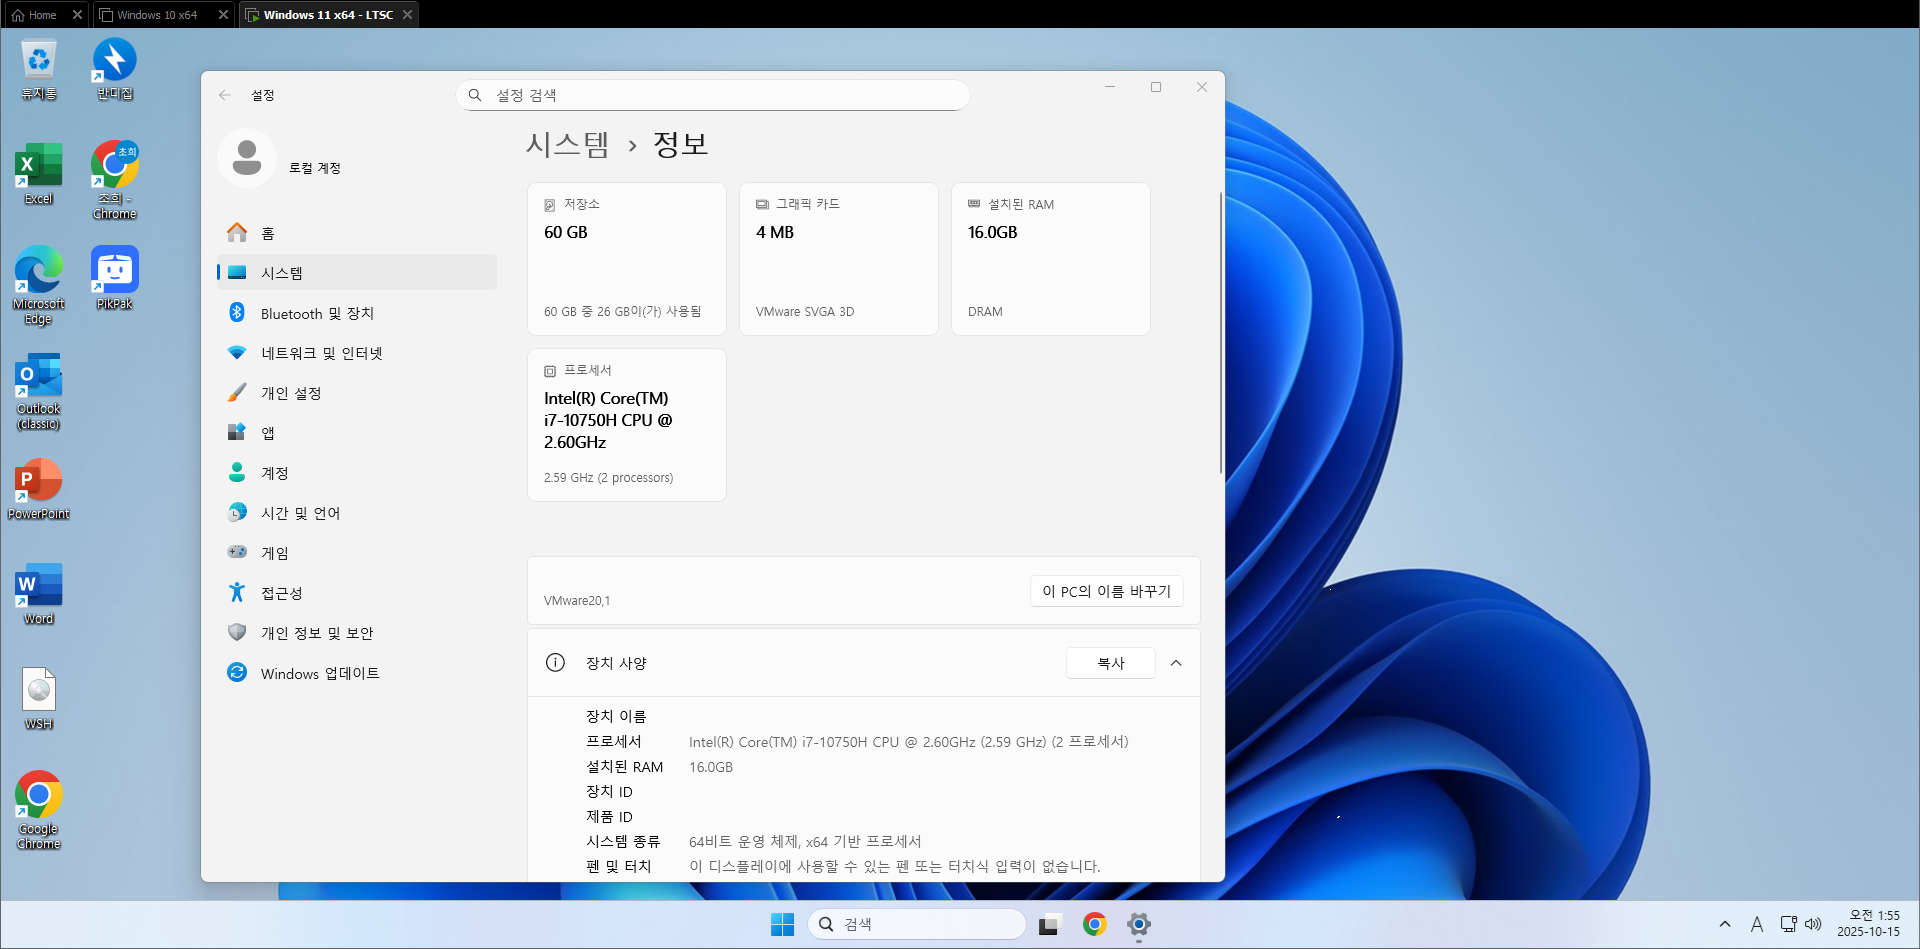
Task: Click the Windows Start button
Action: pos(782,925)
